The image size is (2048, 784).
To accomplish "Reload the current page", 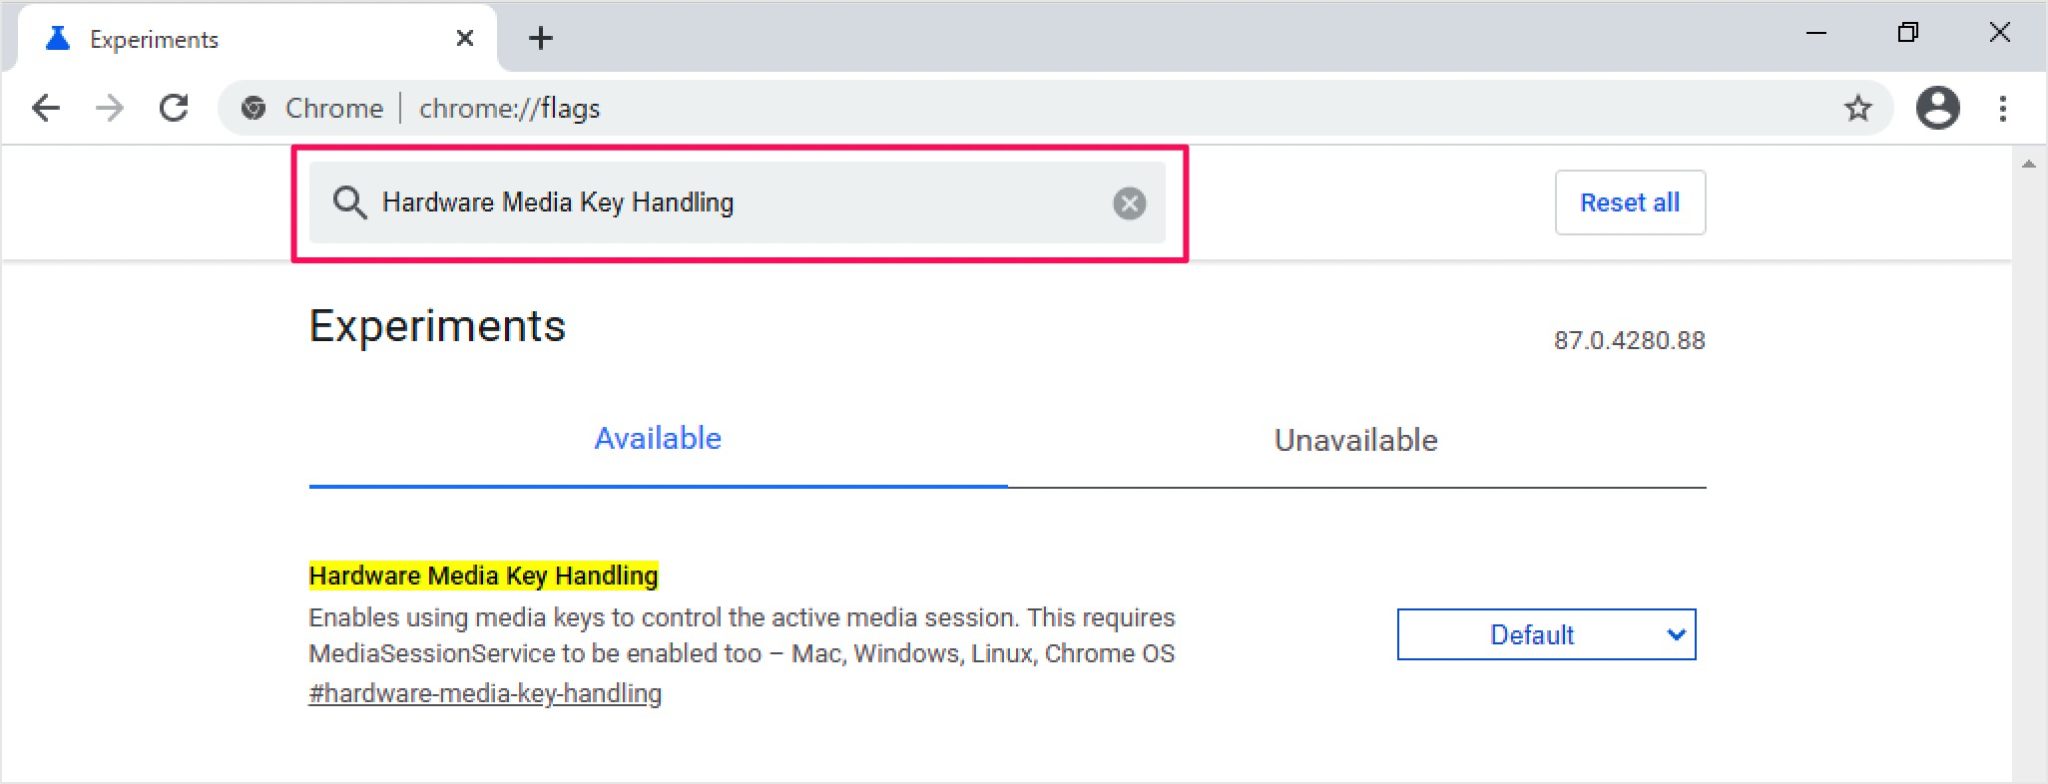I will (174, 108).
